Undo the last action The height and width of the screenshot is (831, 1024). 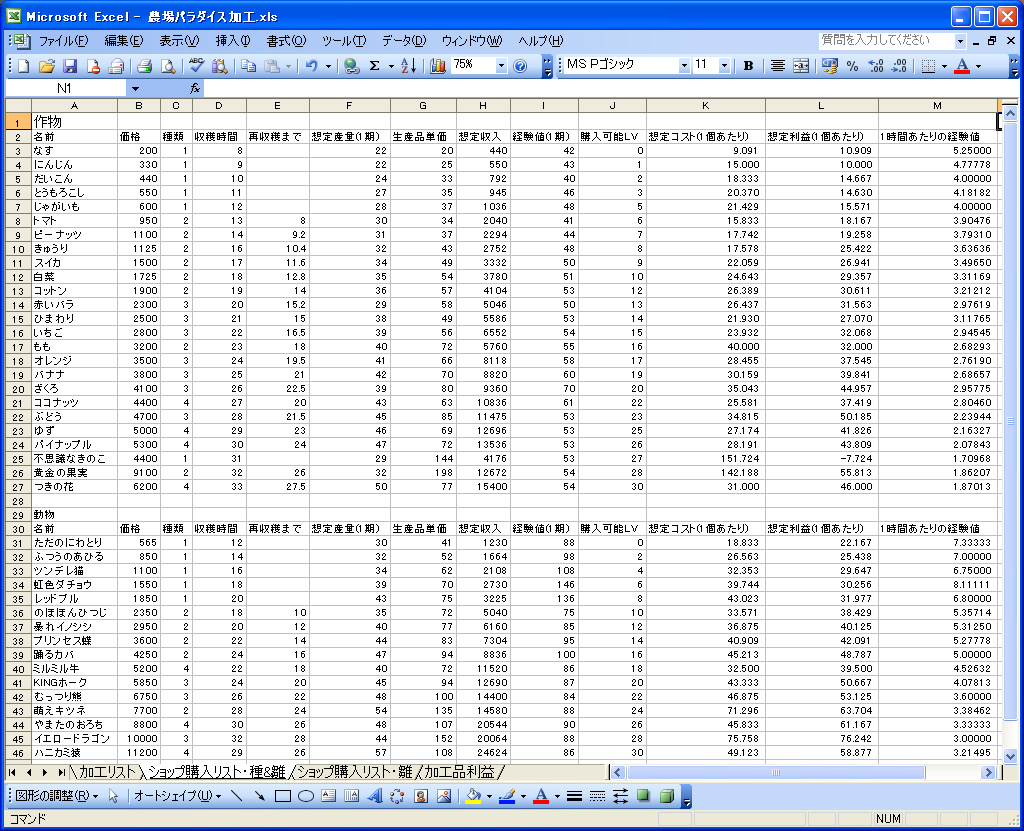click(x=312, y=65)
